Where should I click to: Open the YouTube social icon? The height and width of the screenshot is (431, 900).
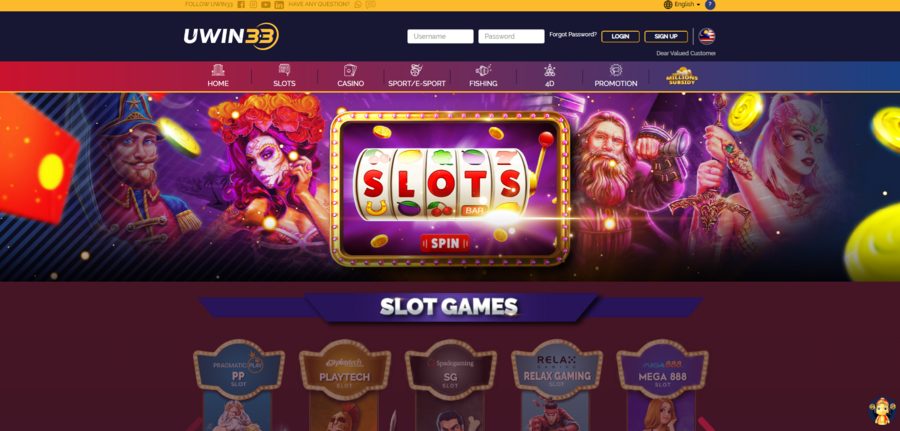pos(266,5)
